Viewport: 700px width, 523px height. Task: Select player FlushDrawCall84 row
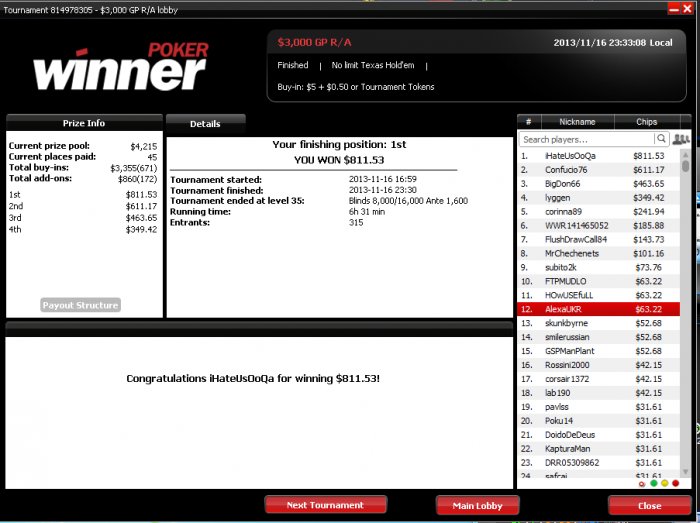(x=599, y=239)
